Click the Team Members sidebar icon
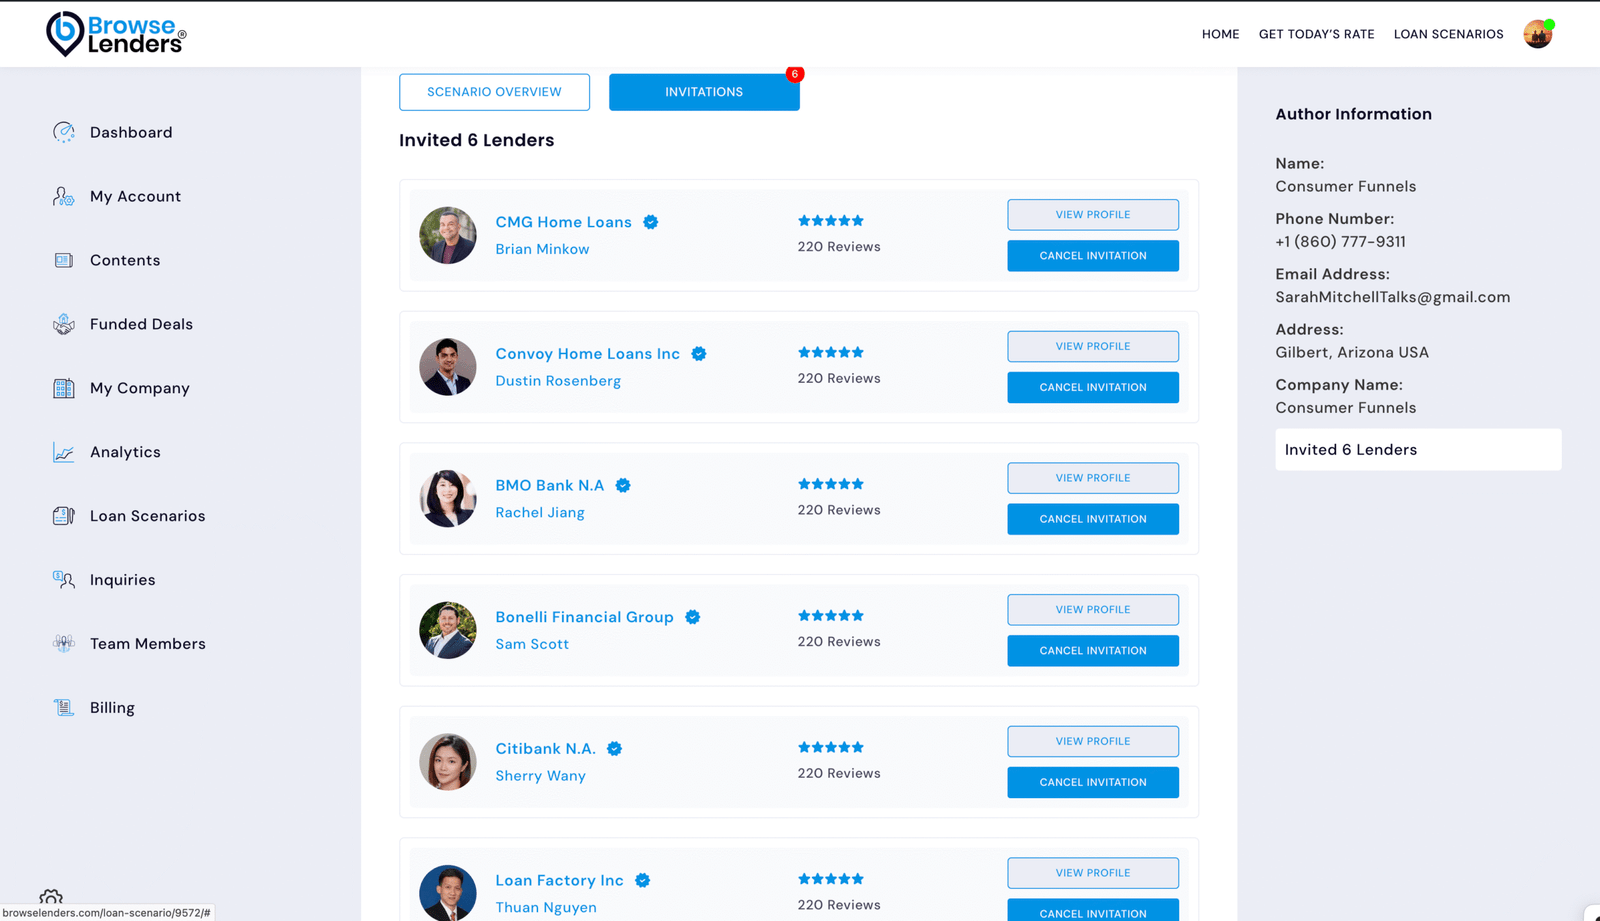 64,644
